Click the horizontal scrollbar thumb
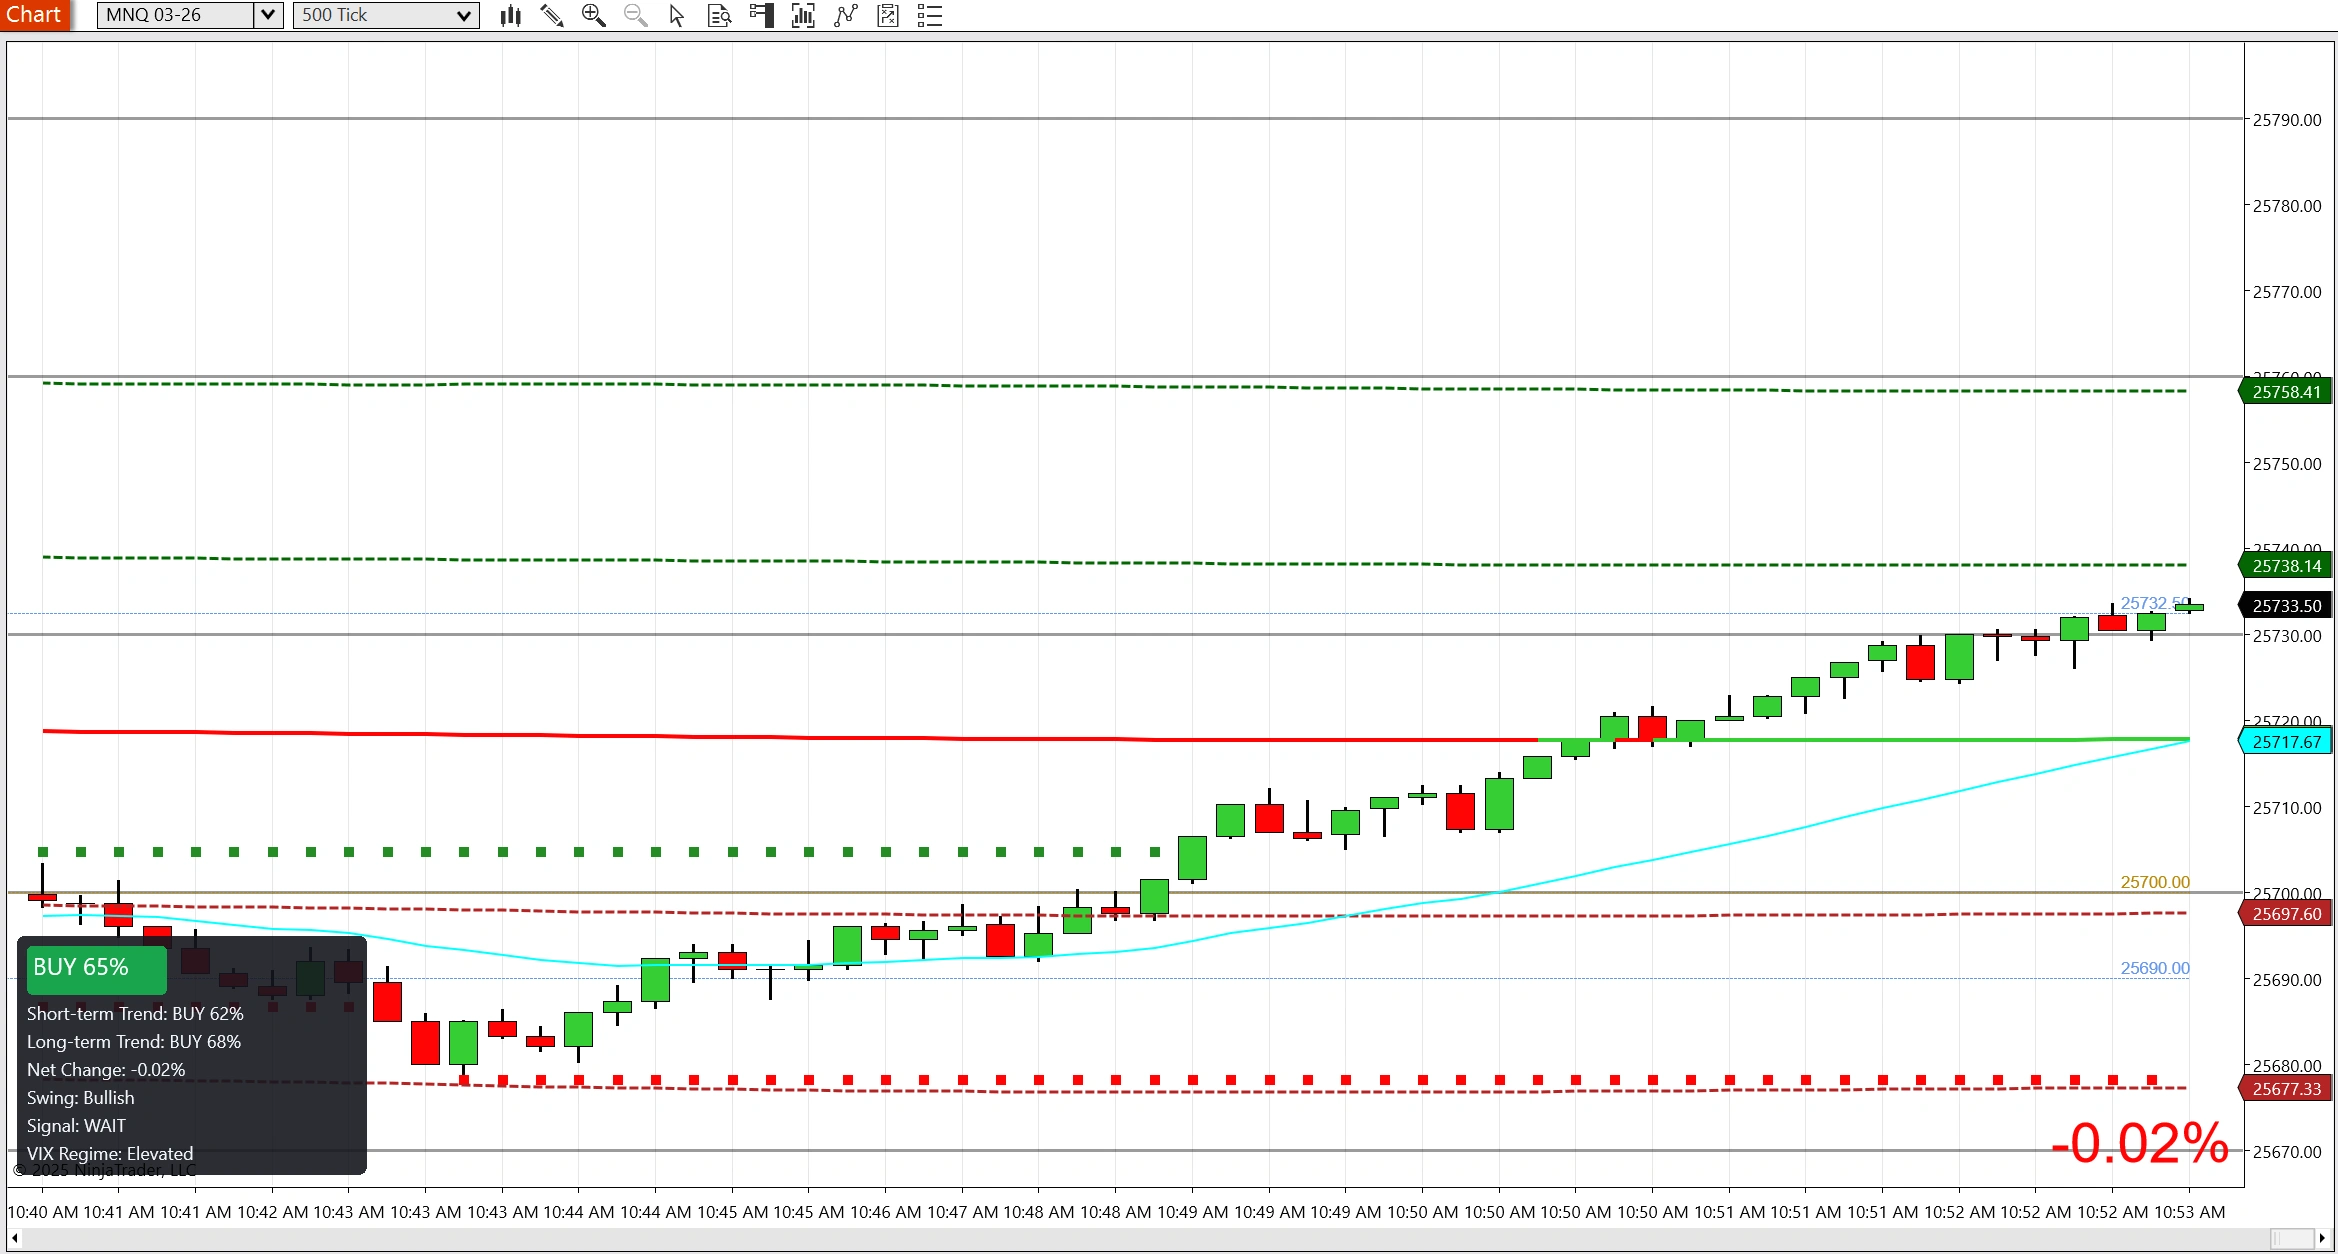Viewport: 2338px width, 1254px height. point(2291,1238)
